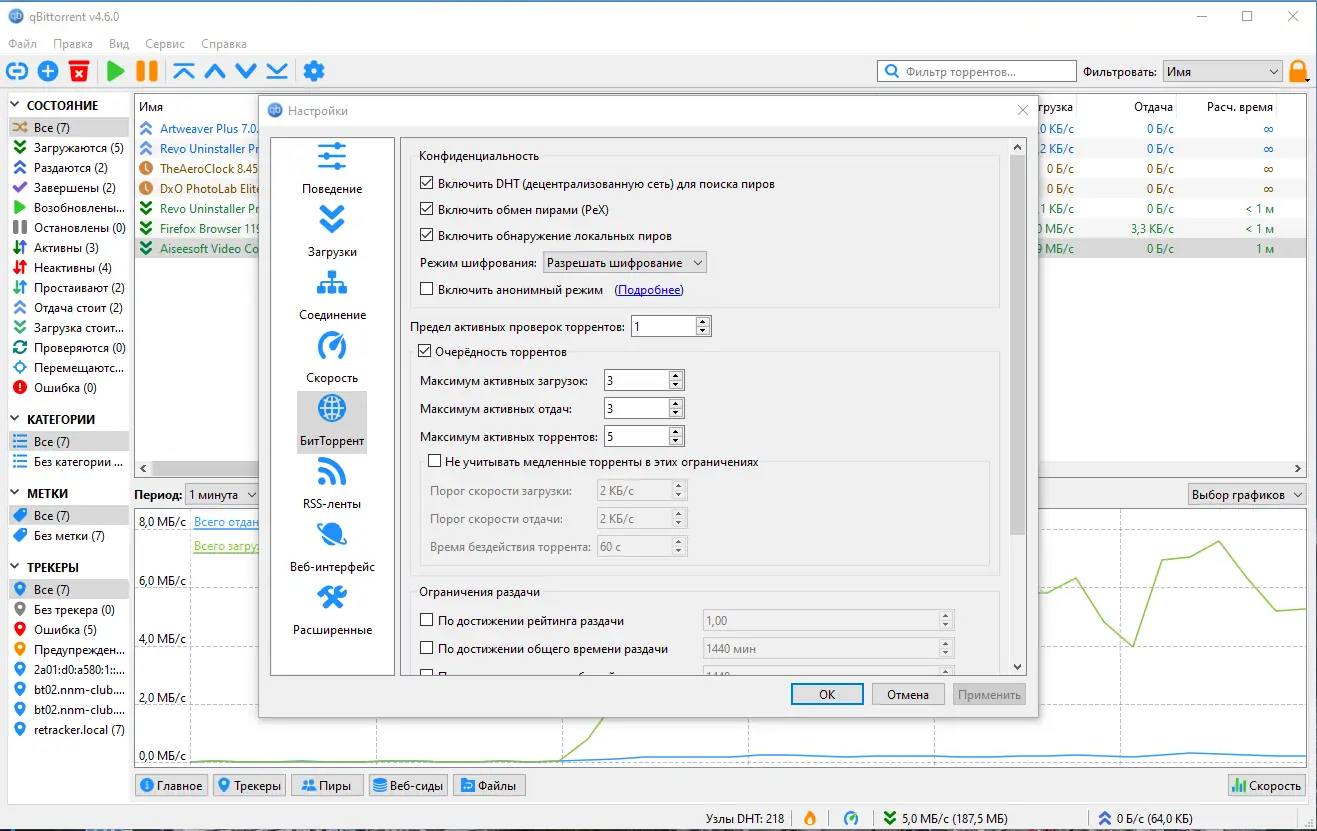Disable Включить DHT для поиска пиров
This screenshot has width=1317, height=831.
tap(425, 182)
